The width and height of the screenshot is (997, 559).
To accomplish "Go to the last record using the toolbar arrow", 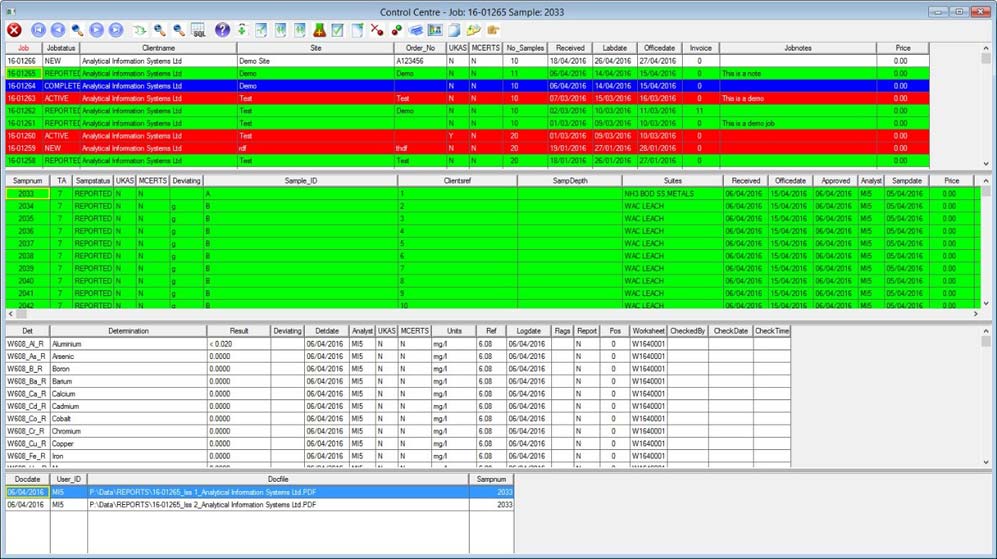I will tap(116, 30).
